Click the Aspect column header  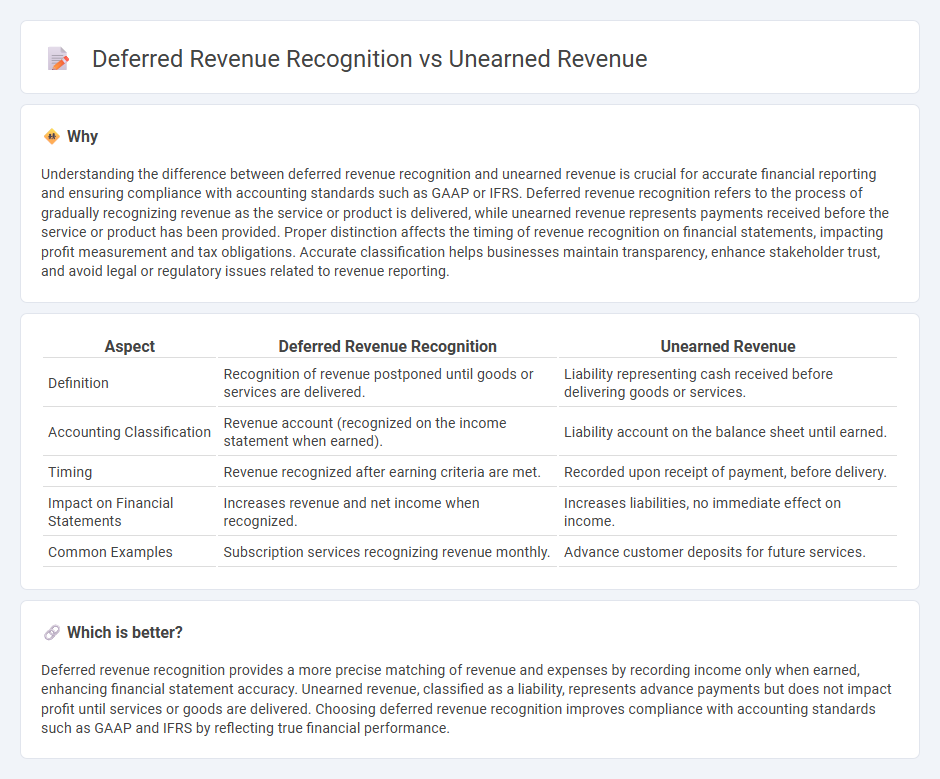pyautogui.click(x=129, y=347)
